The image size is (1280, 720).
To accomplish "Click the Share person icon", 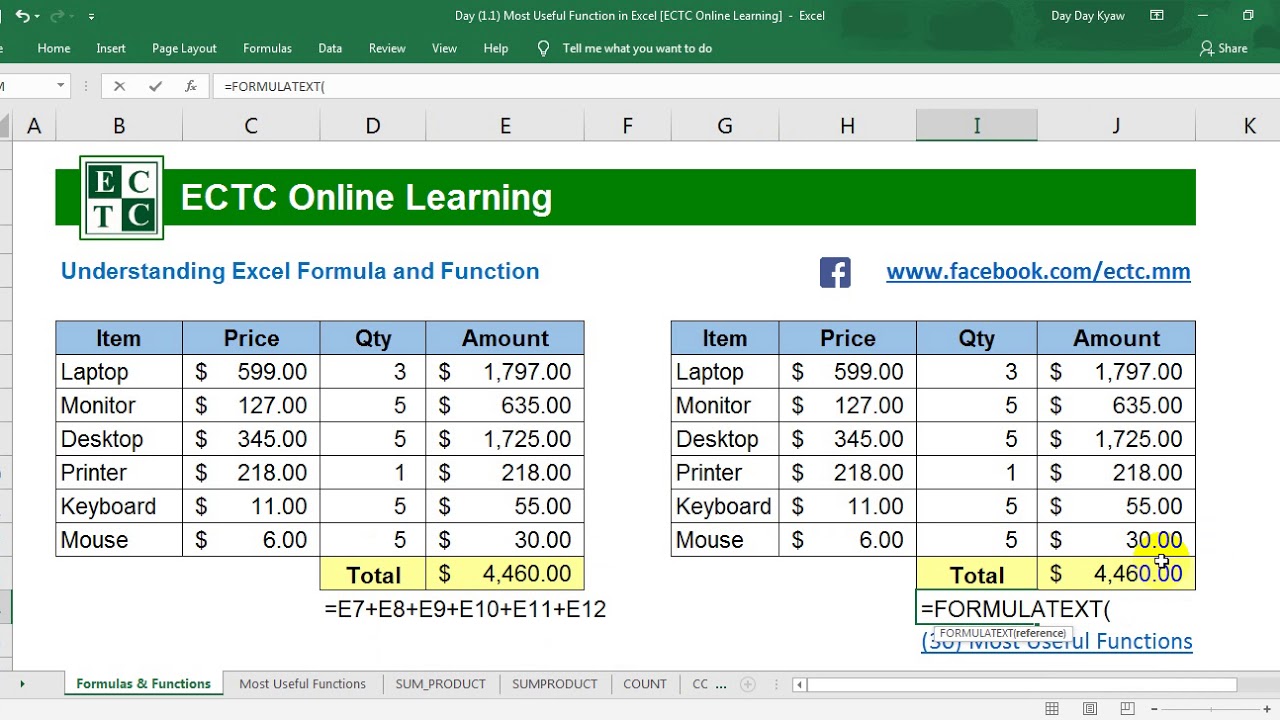I will 1206,48.
